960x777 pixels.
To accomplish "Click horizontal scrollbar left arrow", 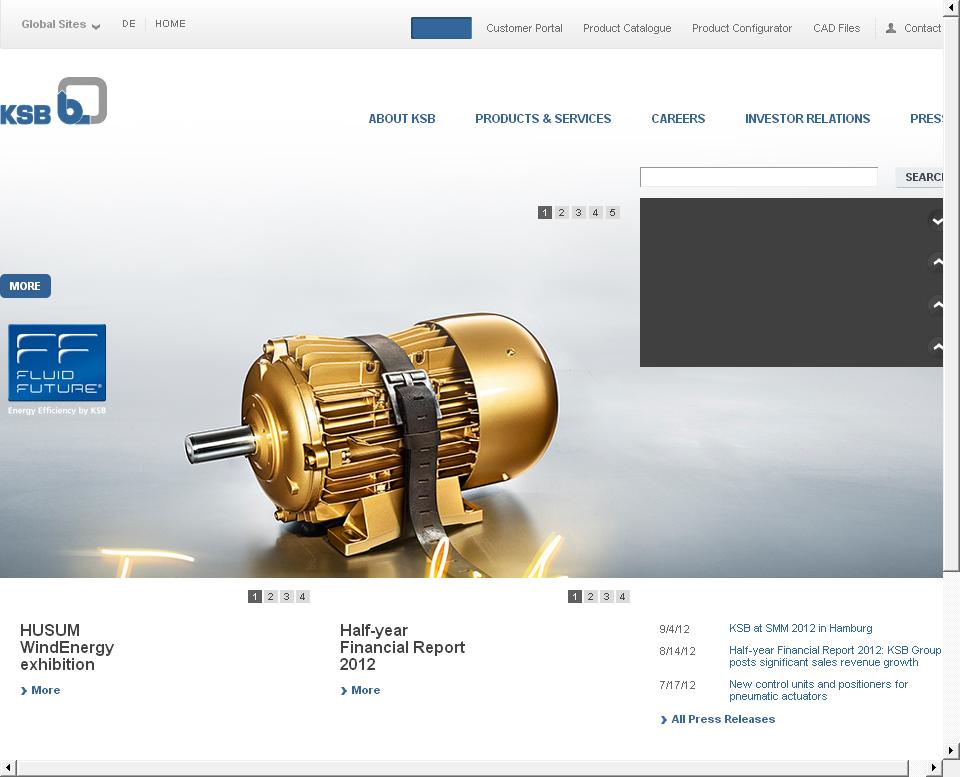I will (8, 767).
